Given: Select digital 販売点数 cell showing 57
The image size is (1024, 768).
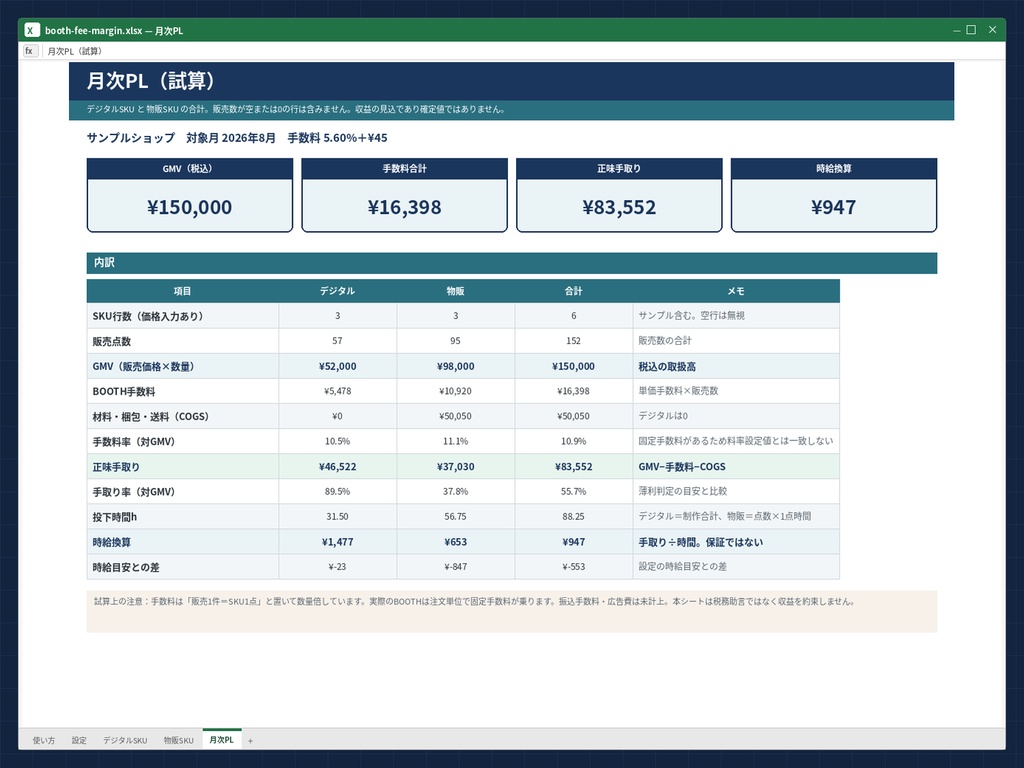Looking at the screenshot, I should tap(338, 341).
